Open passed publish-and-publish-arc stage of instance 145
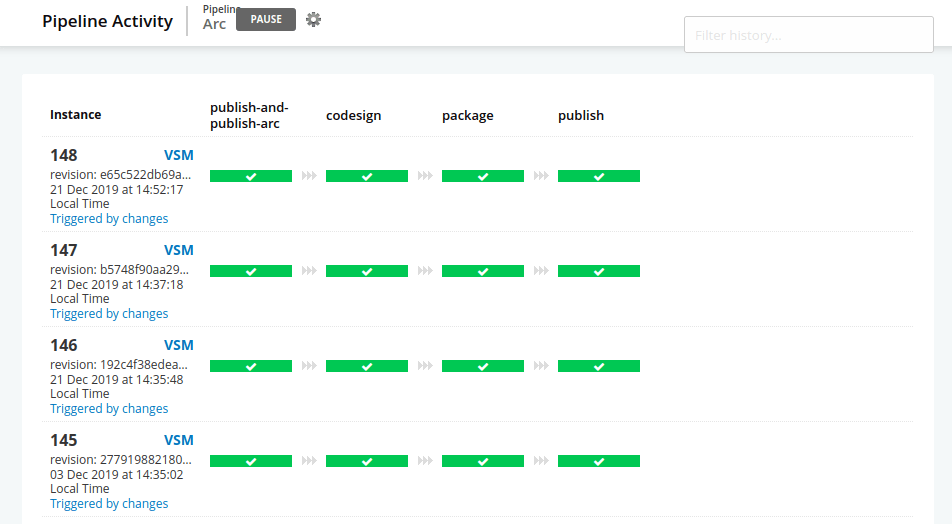This screenshot has width=952, height=524. tap(251, 461)
